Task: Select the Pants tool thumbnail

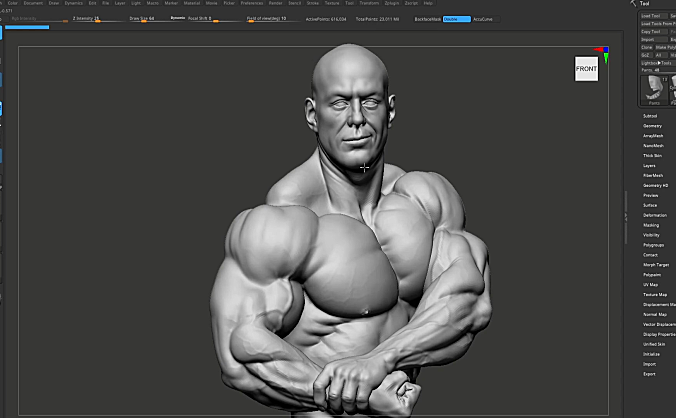Action: [654, 90]
